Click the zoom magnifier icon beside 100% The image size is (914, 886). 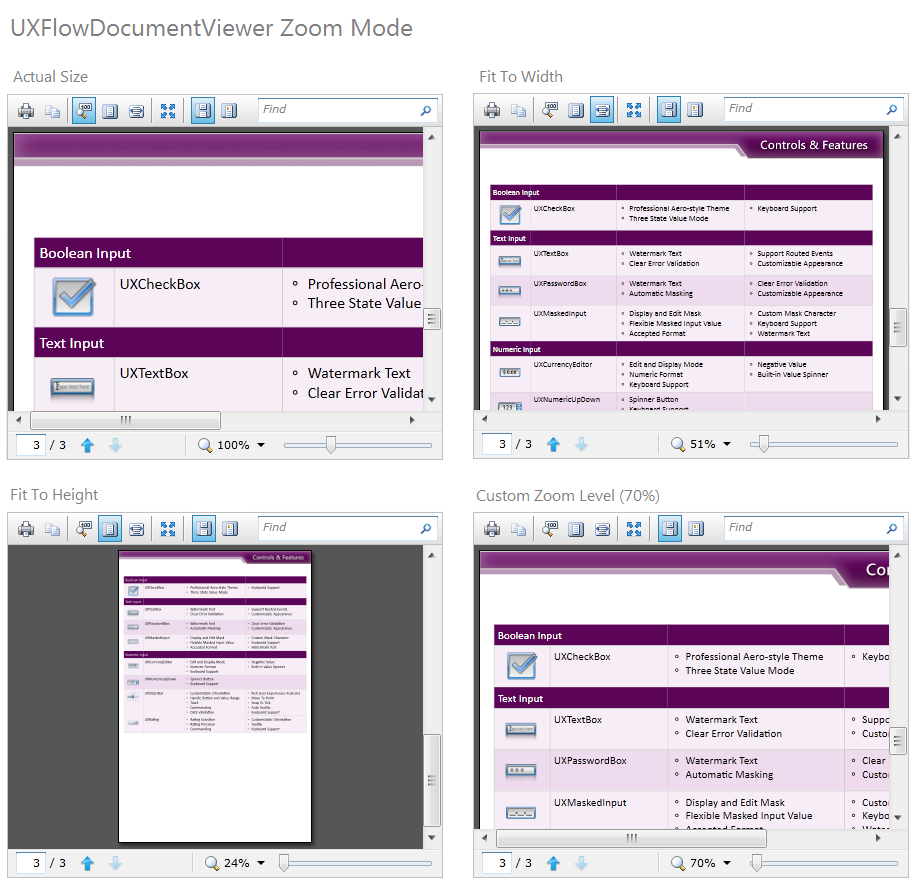pyautogui.click(x=205, y=445)
